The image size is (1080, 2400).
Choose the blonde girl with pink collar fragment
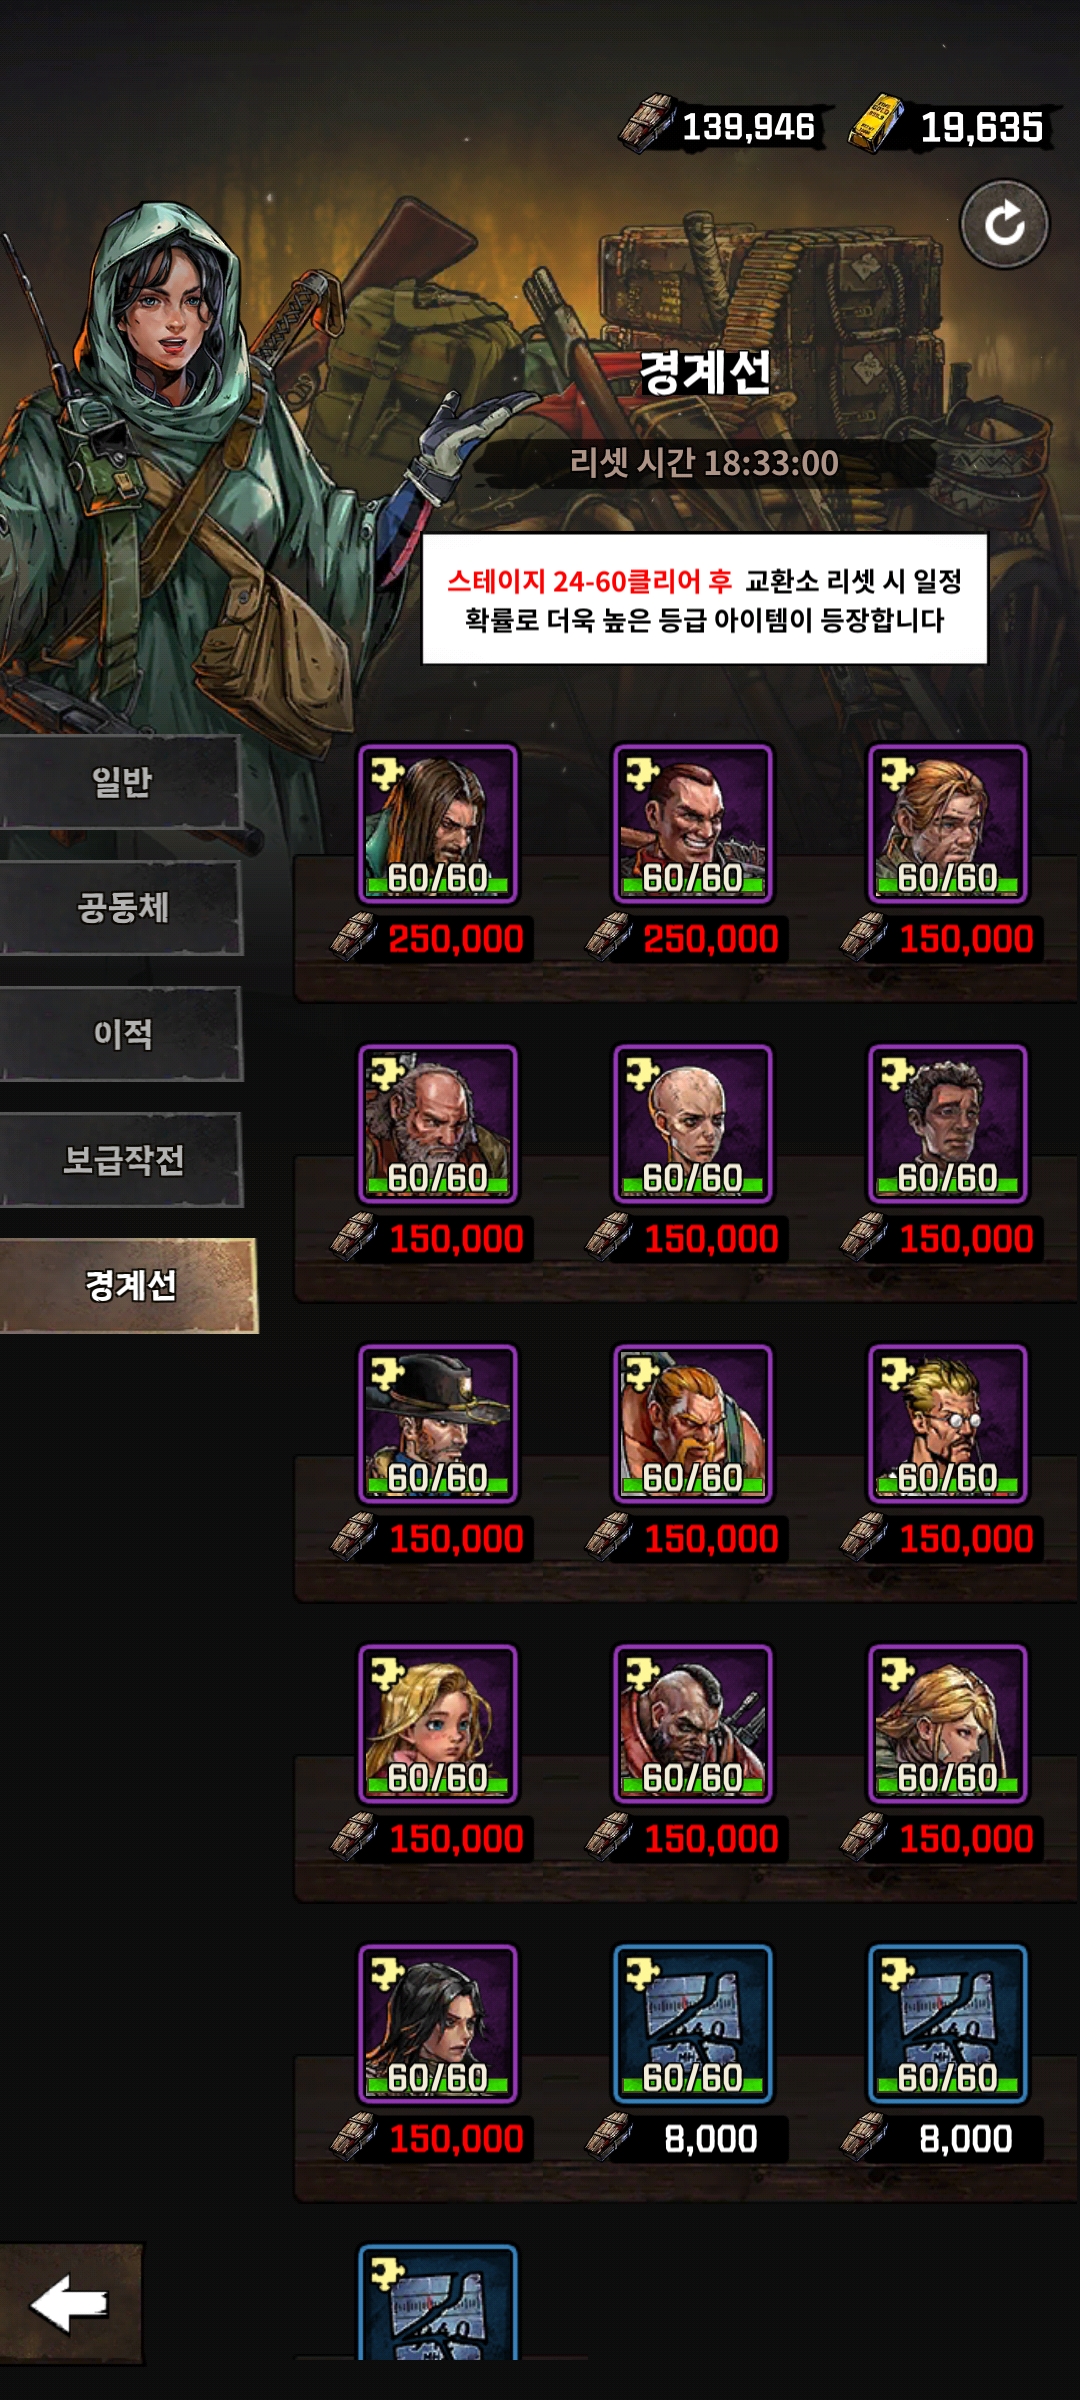click(438, 1724)
